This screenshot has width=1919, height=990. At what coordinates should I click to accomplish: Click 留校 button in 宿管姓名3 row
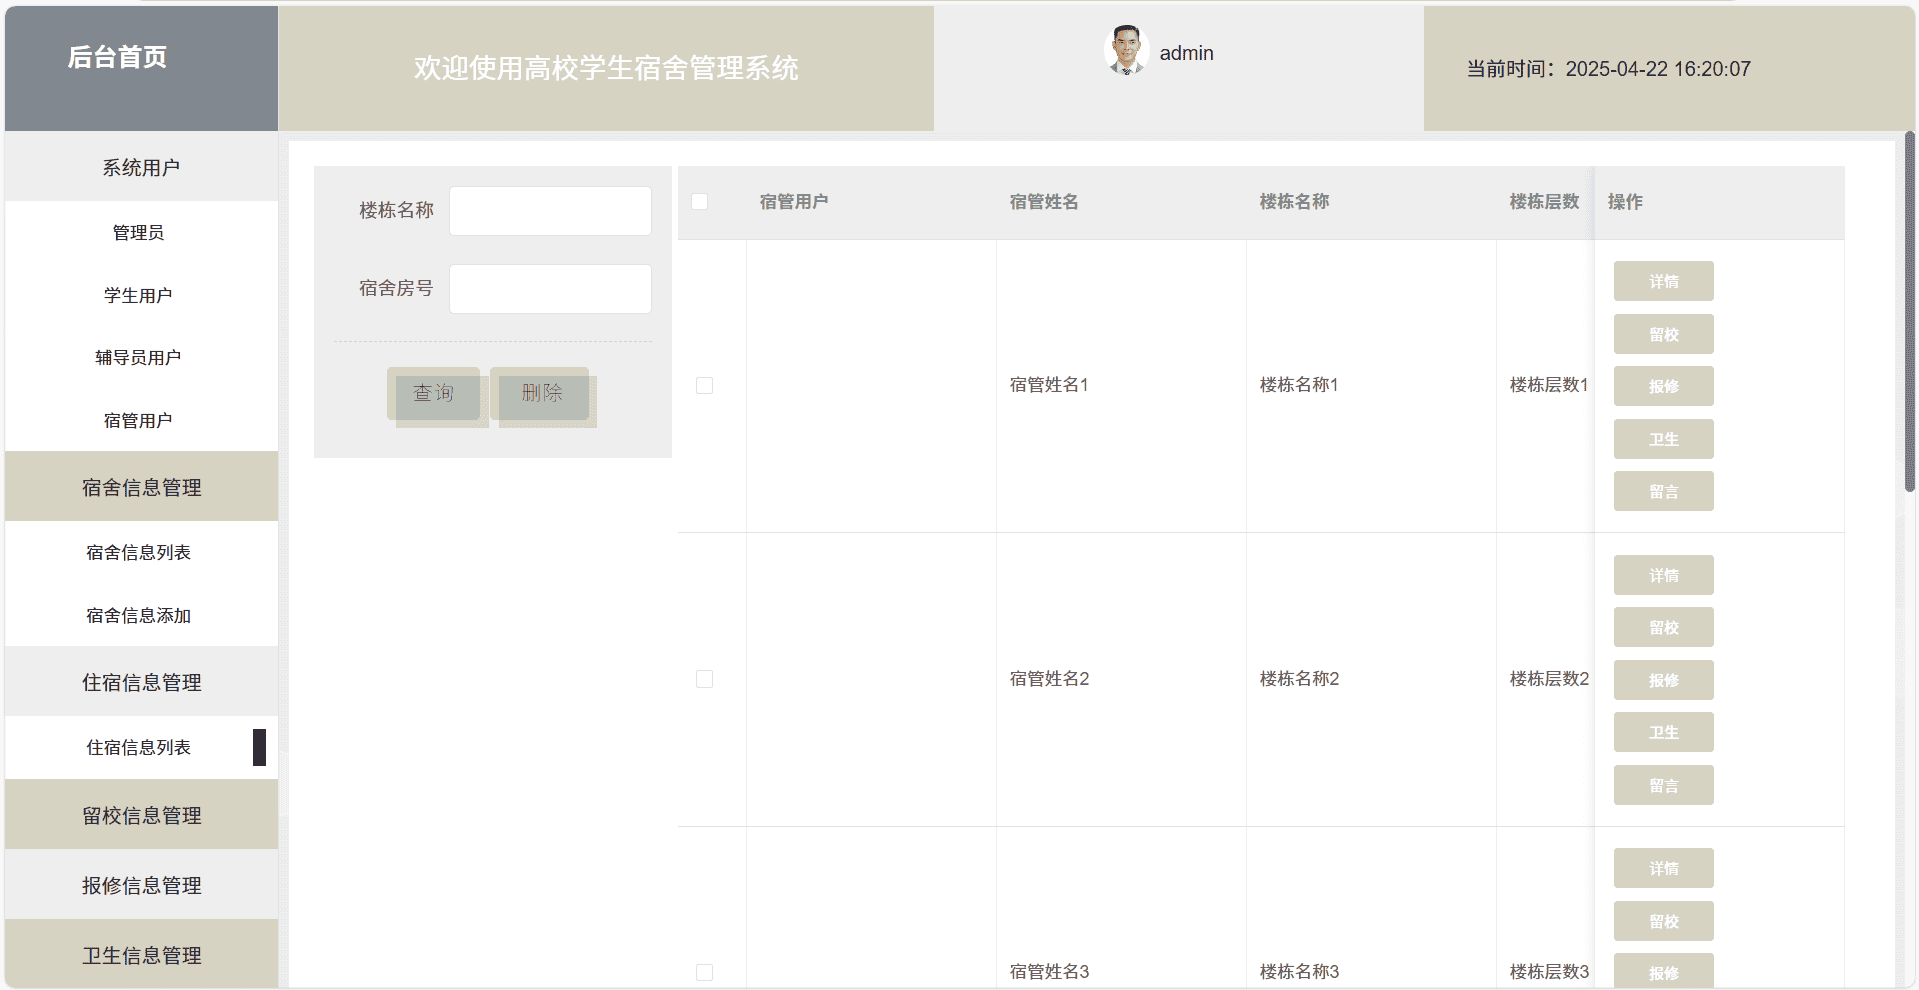click(x=1664, y=921)
